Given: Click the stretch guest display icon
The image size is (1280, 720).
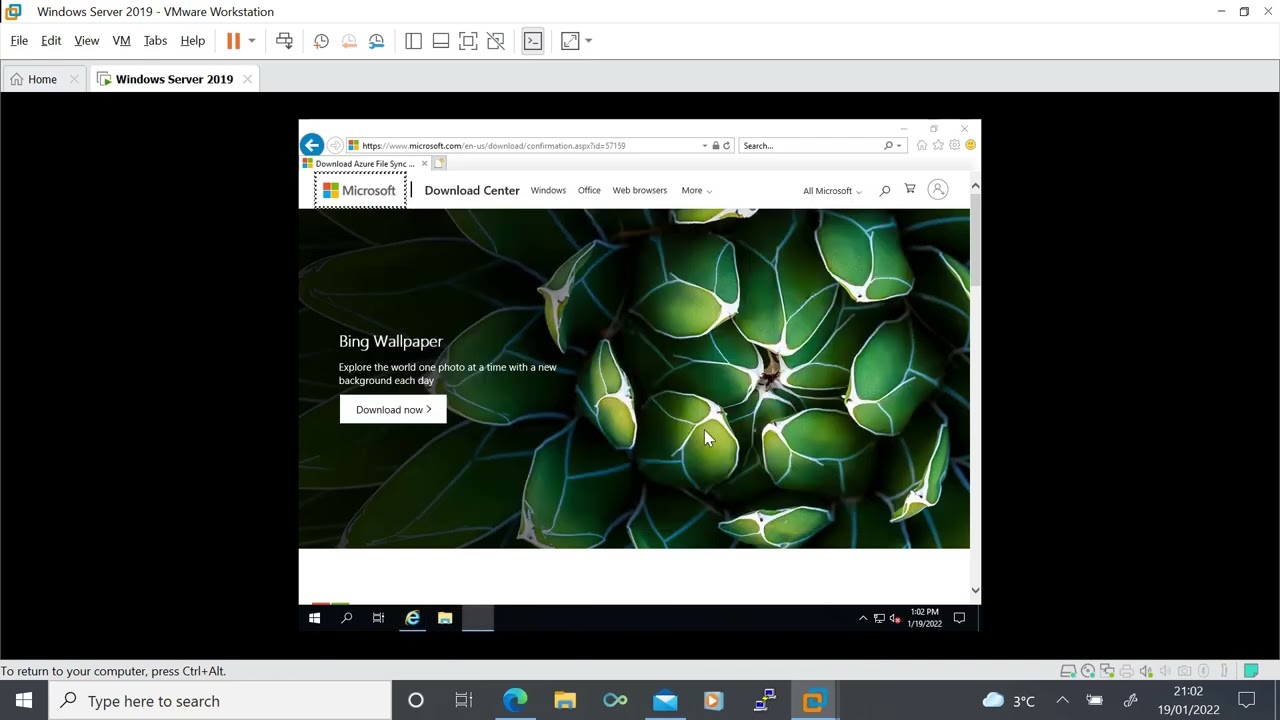Looking at the screenshot, I should click(570, 41).
